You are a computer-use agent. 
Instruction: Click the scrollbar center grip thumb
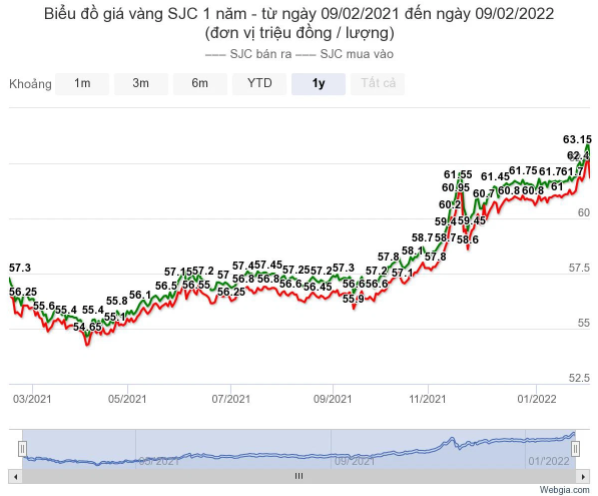click(299, 477)
